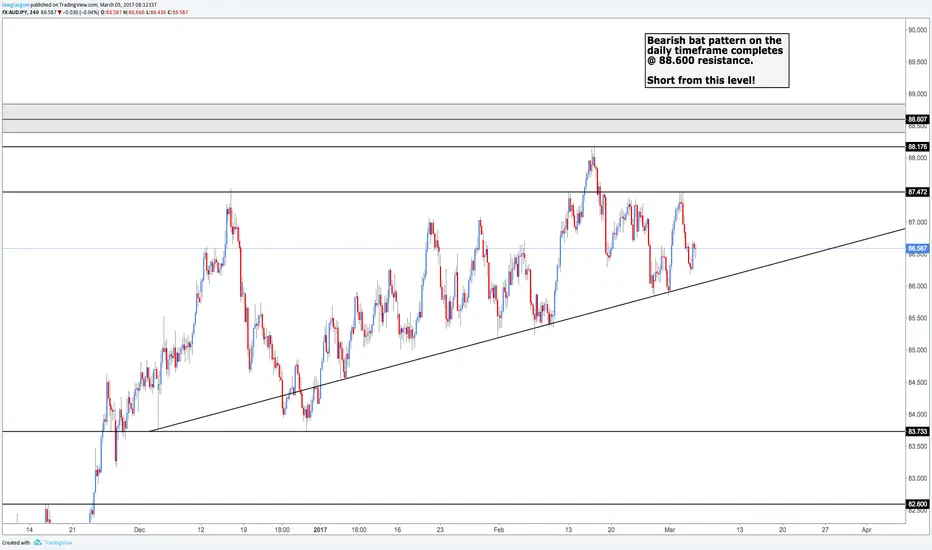This screenshot has height=550, width=932.
Task: Click the 89.000 price axis value
Action: coord(918,94)
